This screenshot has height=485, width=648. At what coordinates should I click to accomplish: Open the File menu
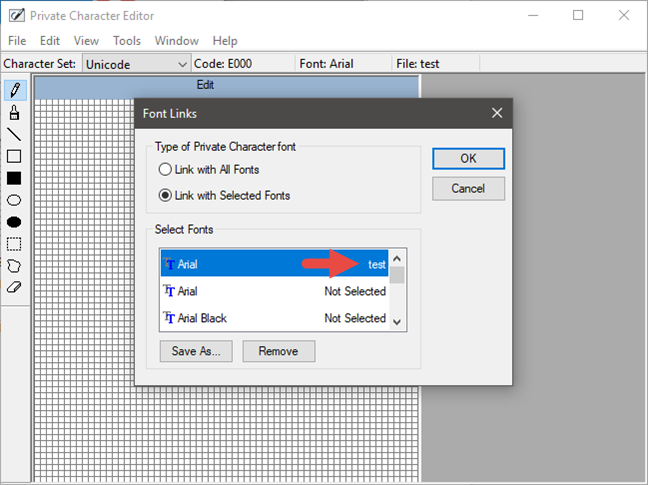click(17, 40)
